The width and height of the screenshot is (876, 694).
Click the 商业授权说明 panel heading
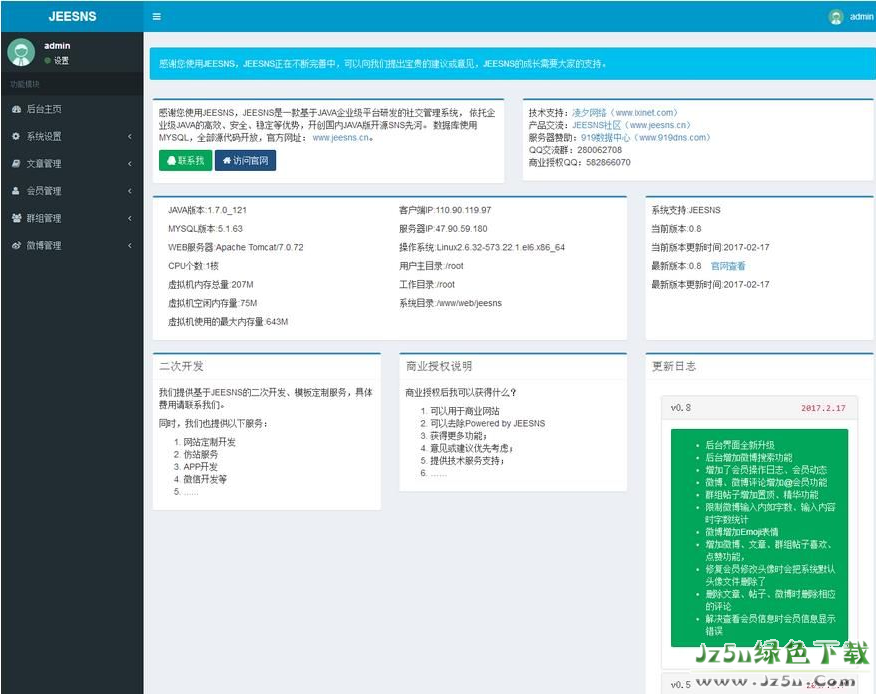click(439, 367)
